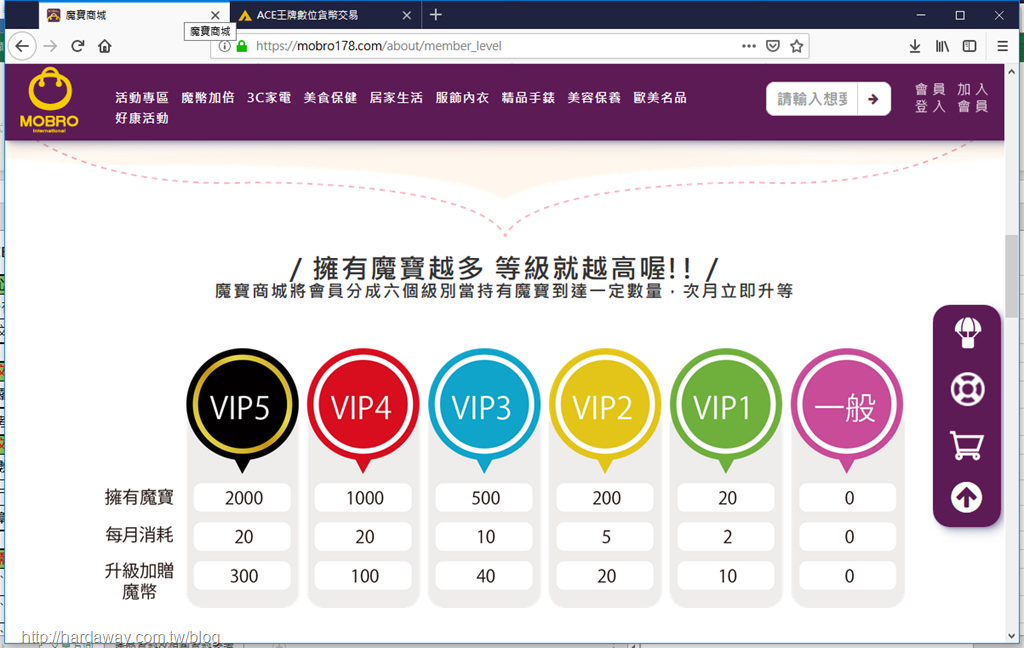Switch to ACE王牌數位貨幣交易 tab

[325, 15]
